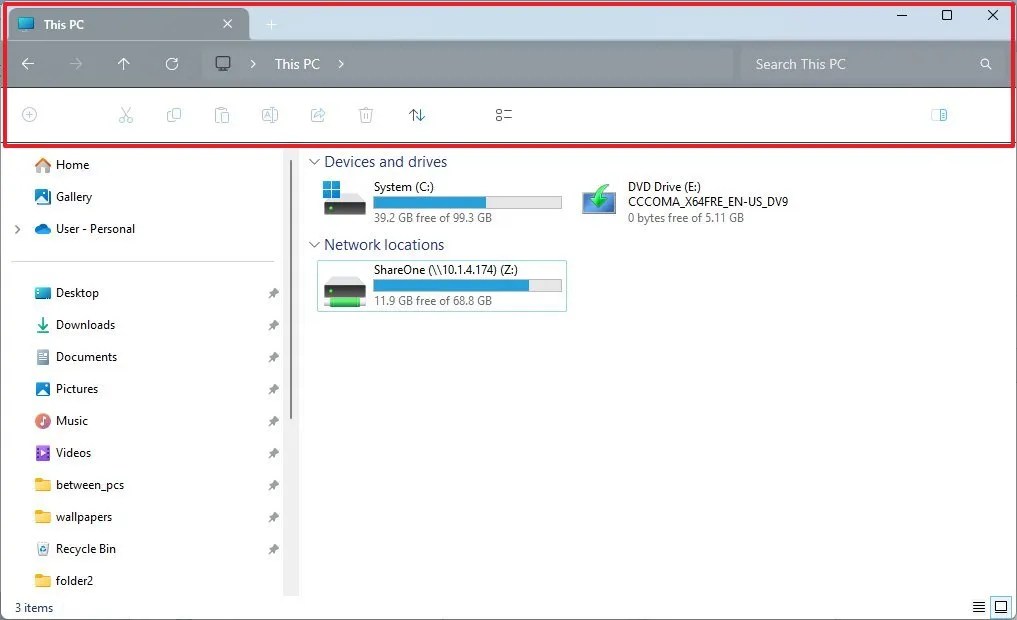Click the Refresh icon in the address bar
The width and height of the screenshot is (1017, 620).
tap(172, 63)
